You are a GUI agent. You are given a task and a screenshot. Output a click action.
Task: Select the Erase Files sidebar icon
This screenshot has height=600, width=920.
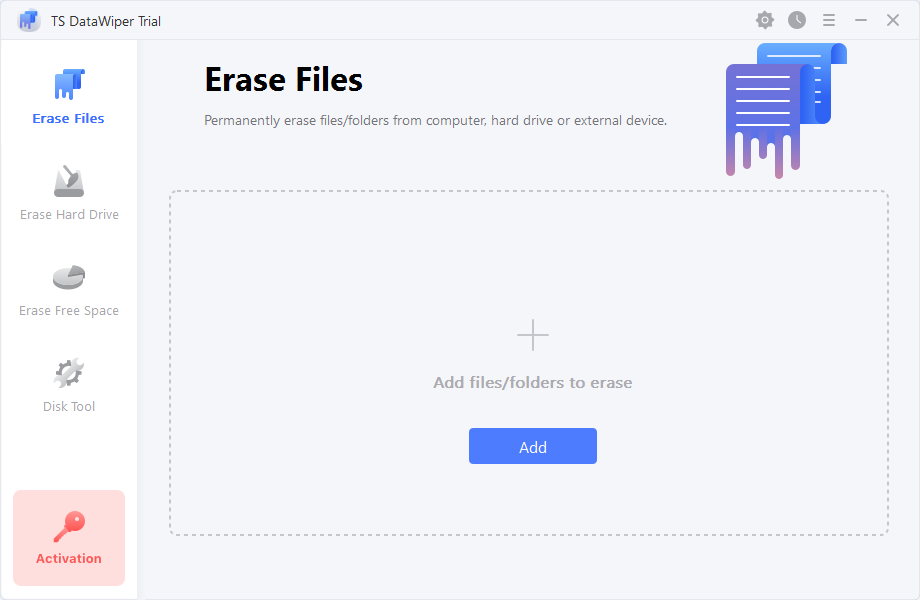click(69, 85)
